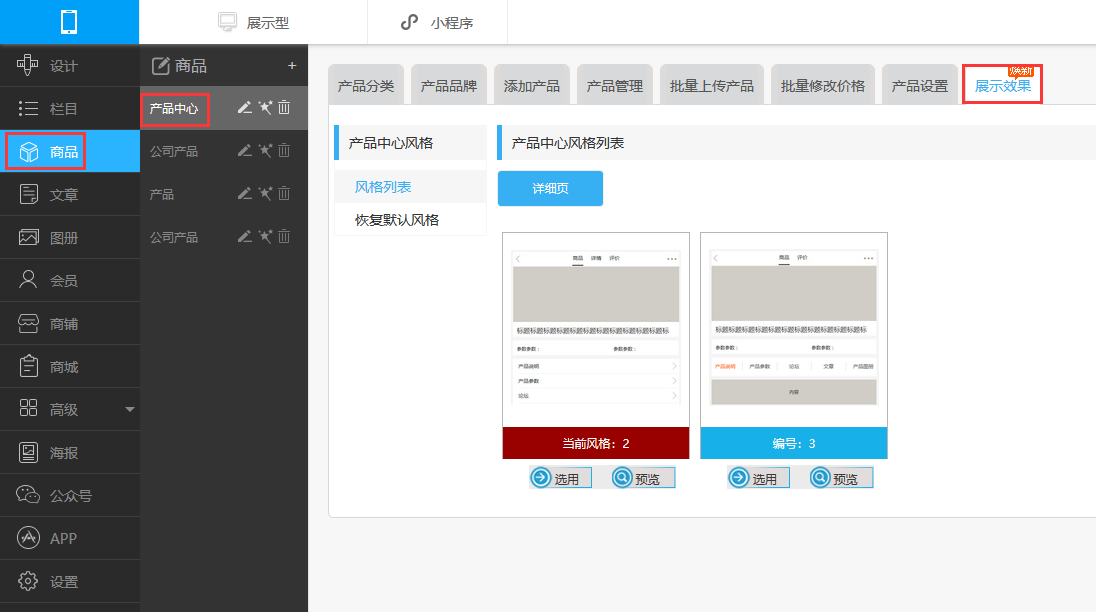The width and height of the screenshot is (1096, 612).
Task: Switch to the 产品品牌 tab
Action: click(x=449, y=85)
